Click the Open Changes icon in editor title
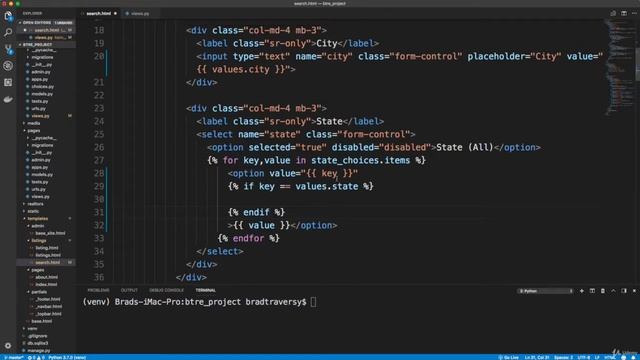The image size is (640, 360). tap(613, 13)
